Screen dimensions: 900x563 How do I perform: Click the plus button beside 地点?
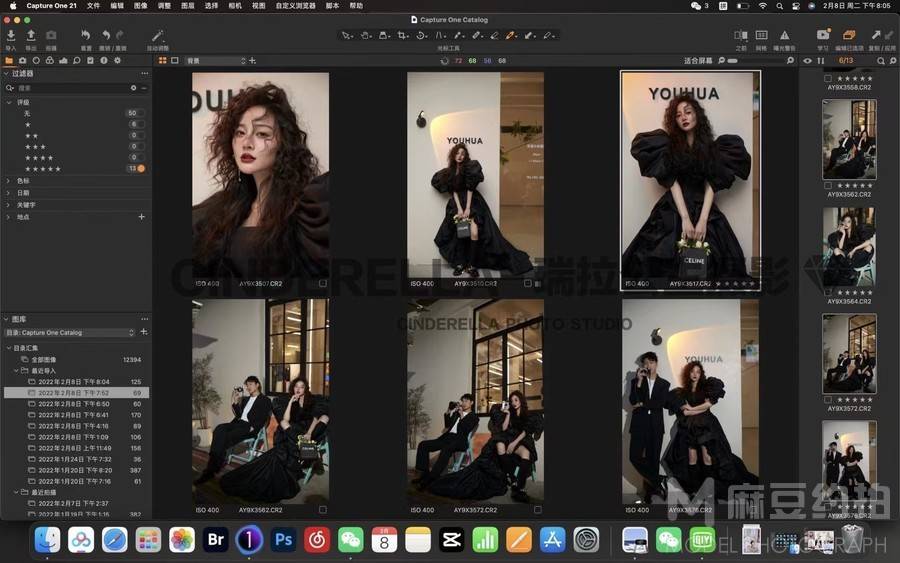point(142,217)
